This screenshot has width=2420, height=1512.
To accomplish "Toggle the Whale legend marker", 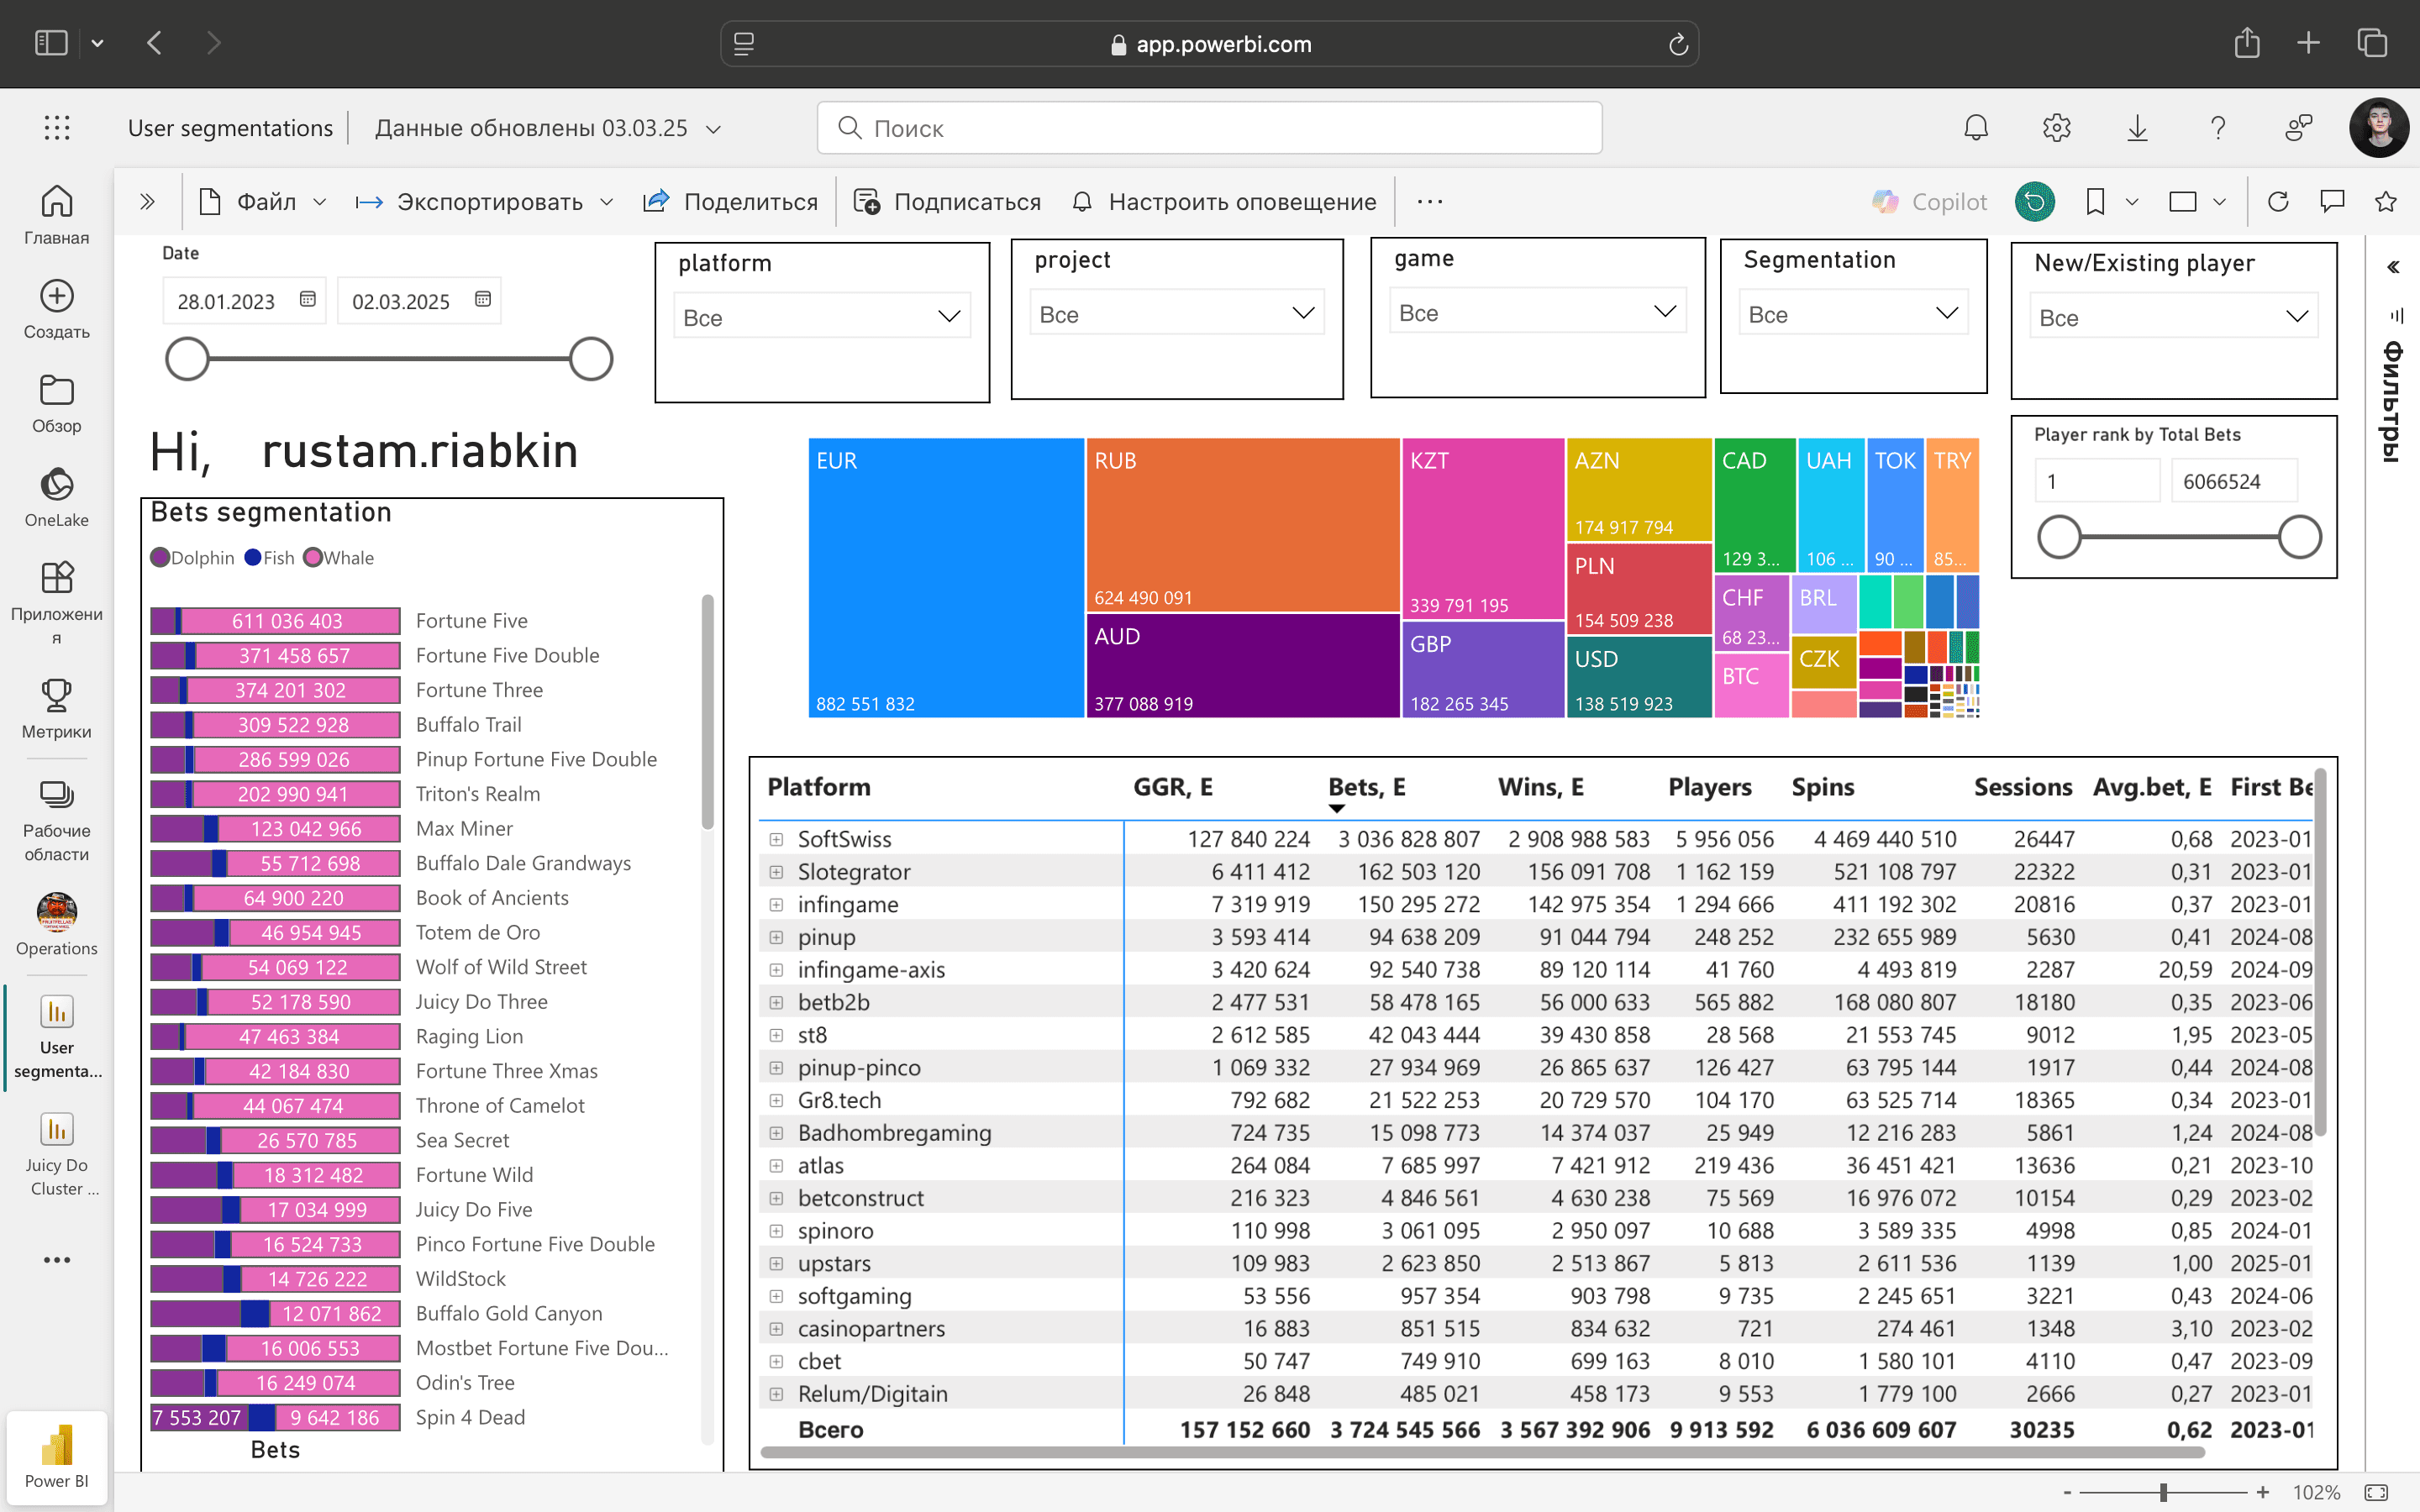I will [313, 558].
